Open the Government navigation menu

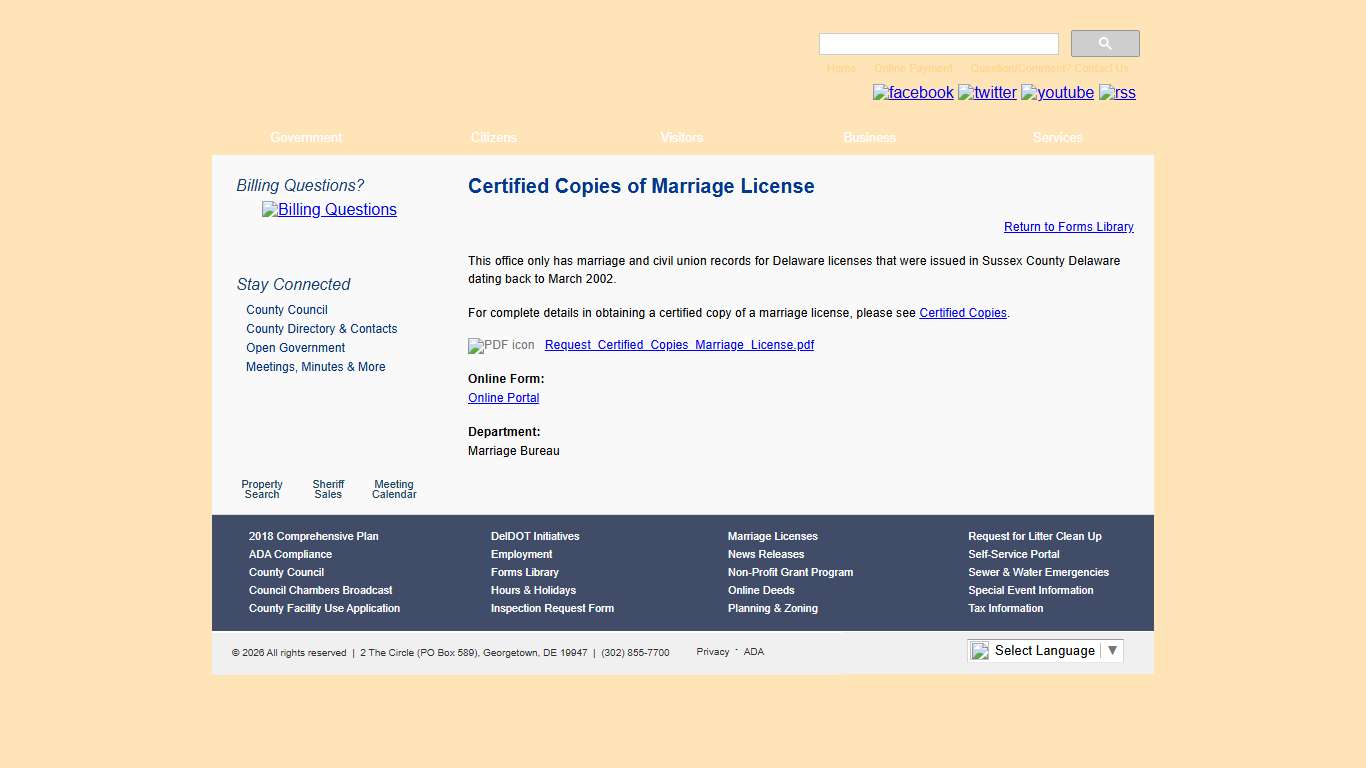[305, 137]
